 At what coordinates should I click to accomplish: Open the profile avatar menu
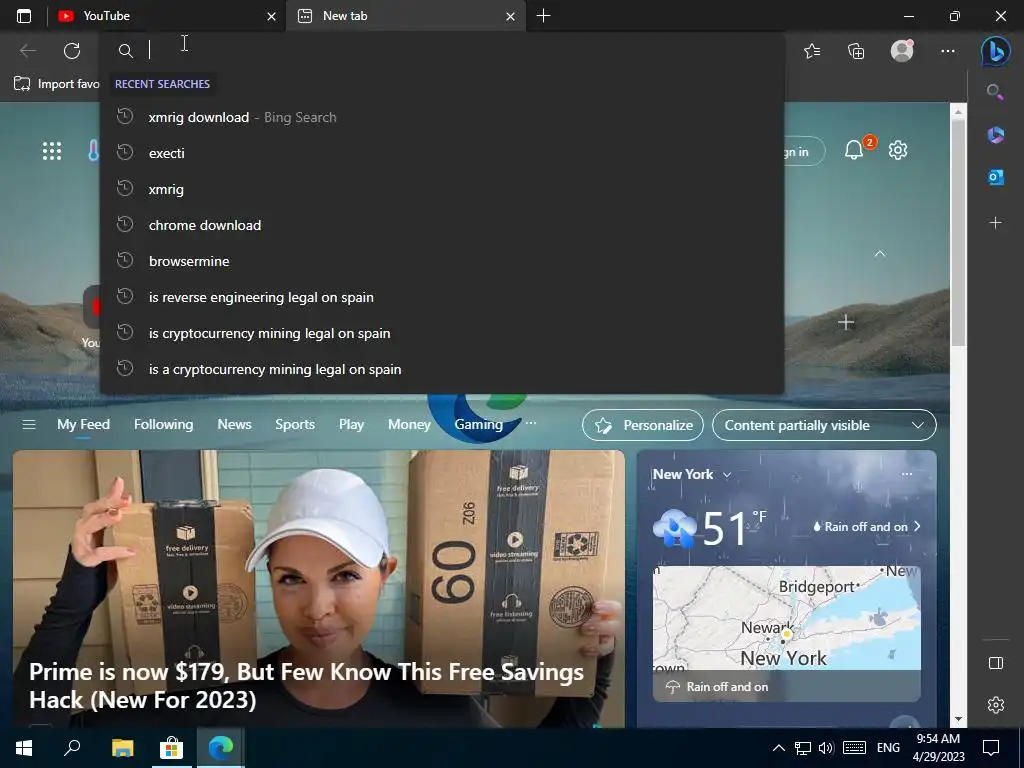tap(902, 50)
